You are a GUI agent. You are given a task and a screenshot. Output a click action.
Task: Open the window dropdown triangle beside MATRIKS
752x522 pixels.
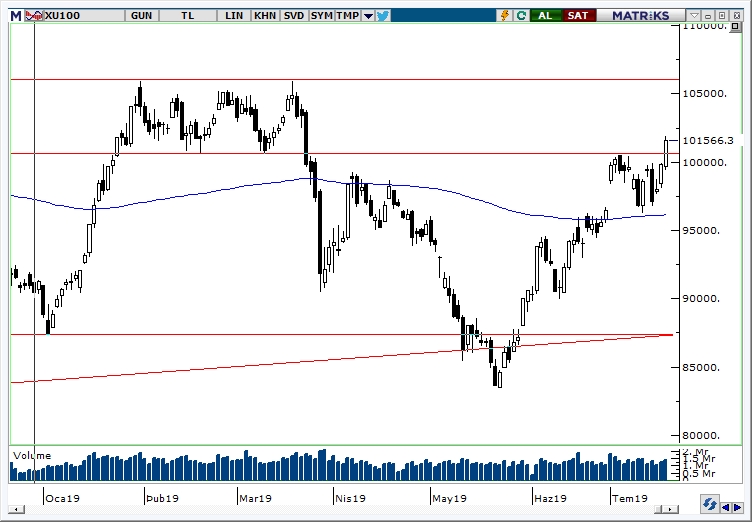click(x=694, y=15)
